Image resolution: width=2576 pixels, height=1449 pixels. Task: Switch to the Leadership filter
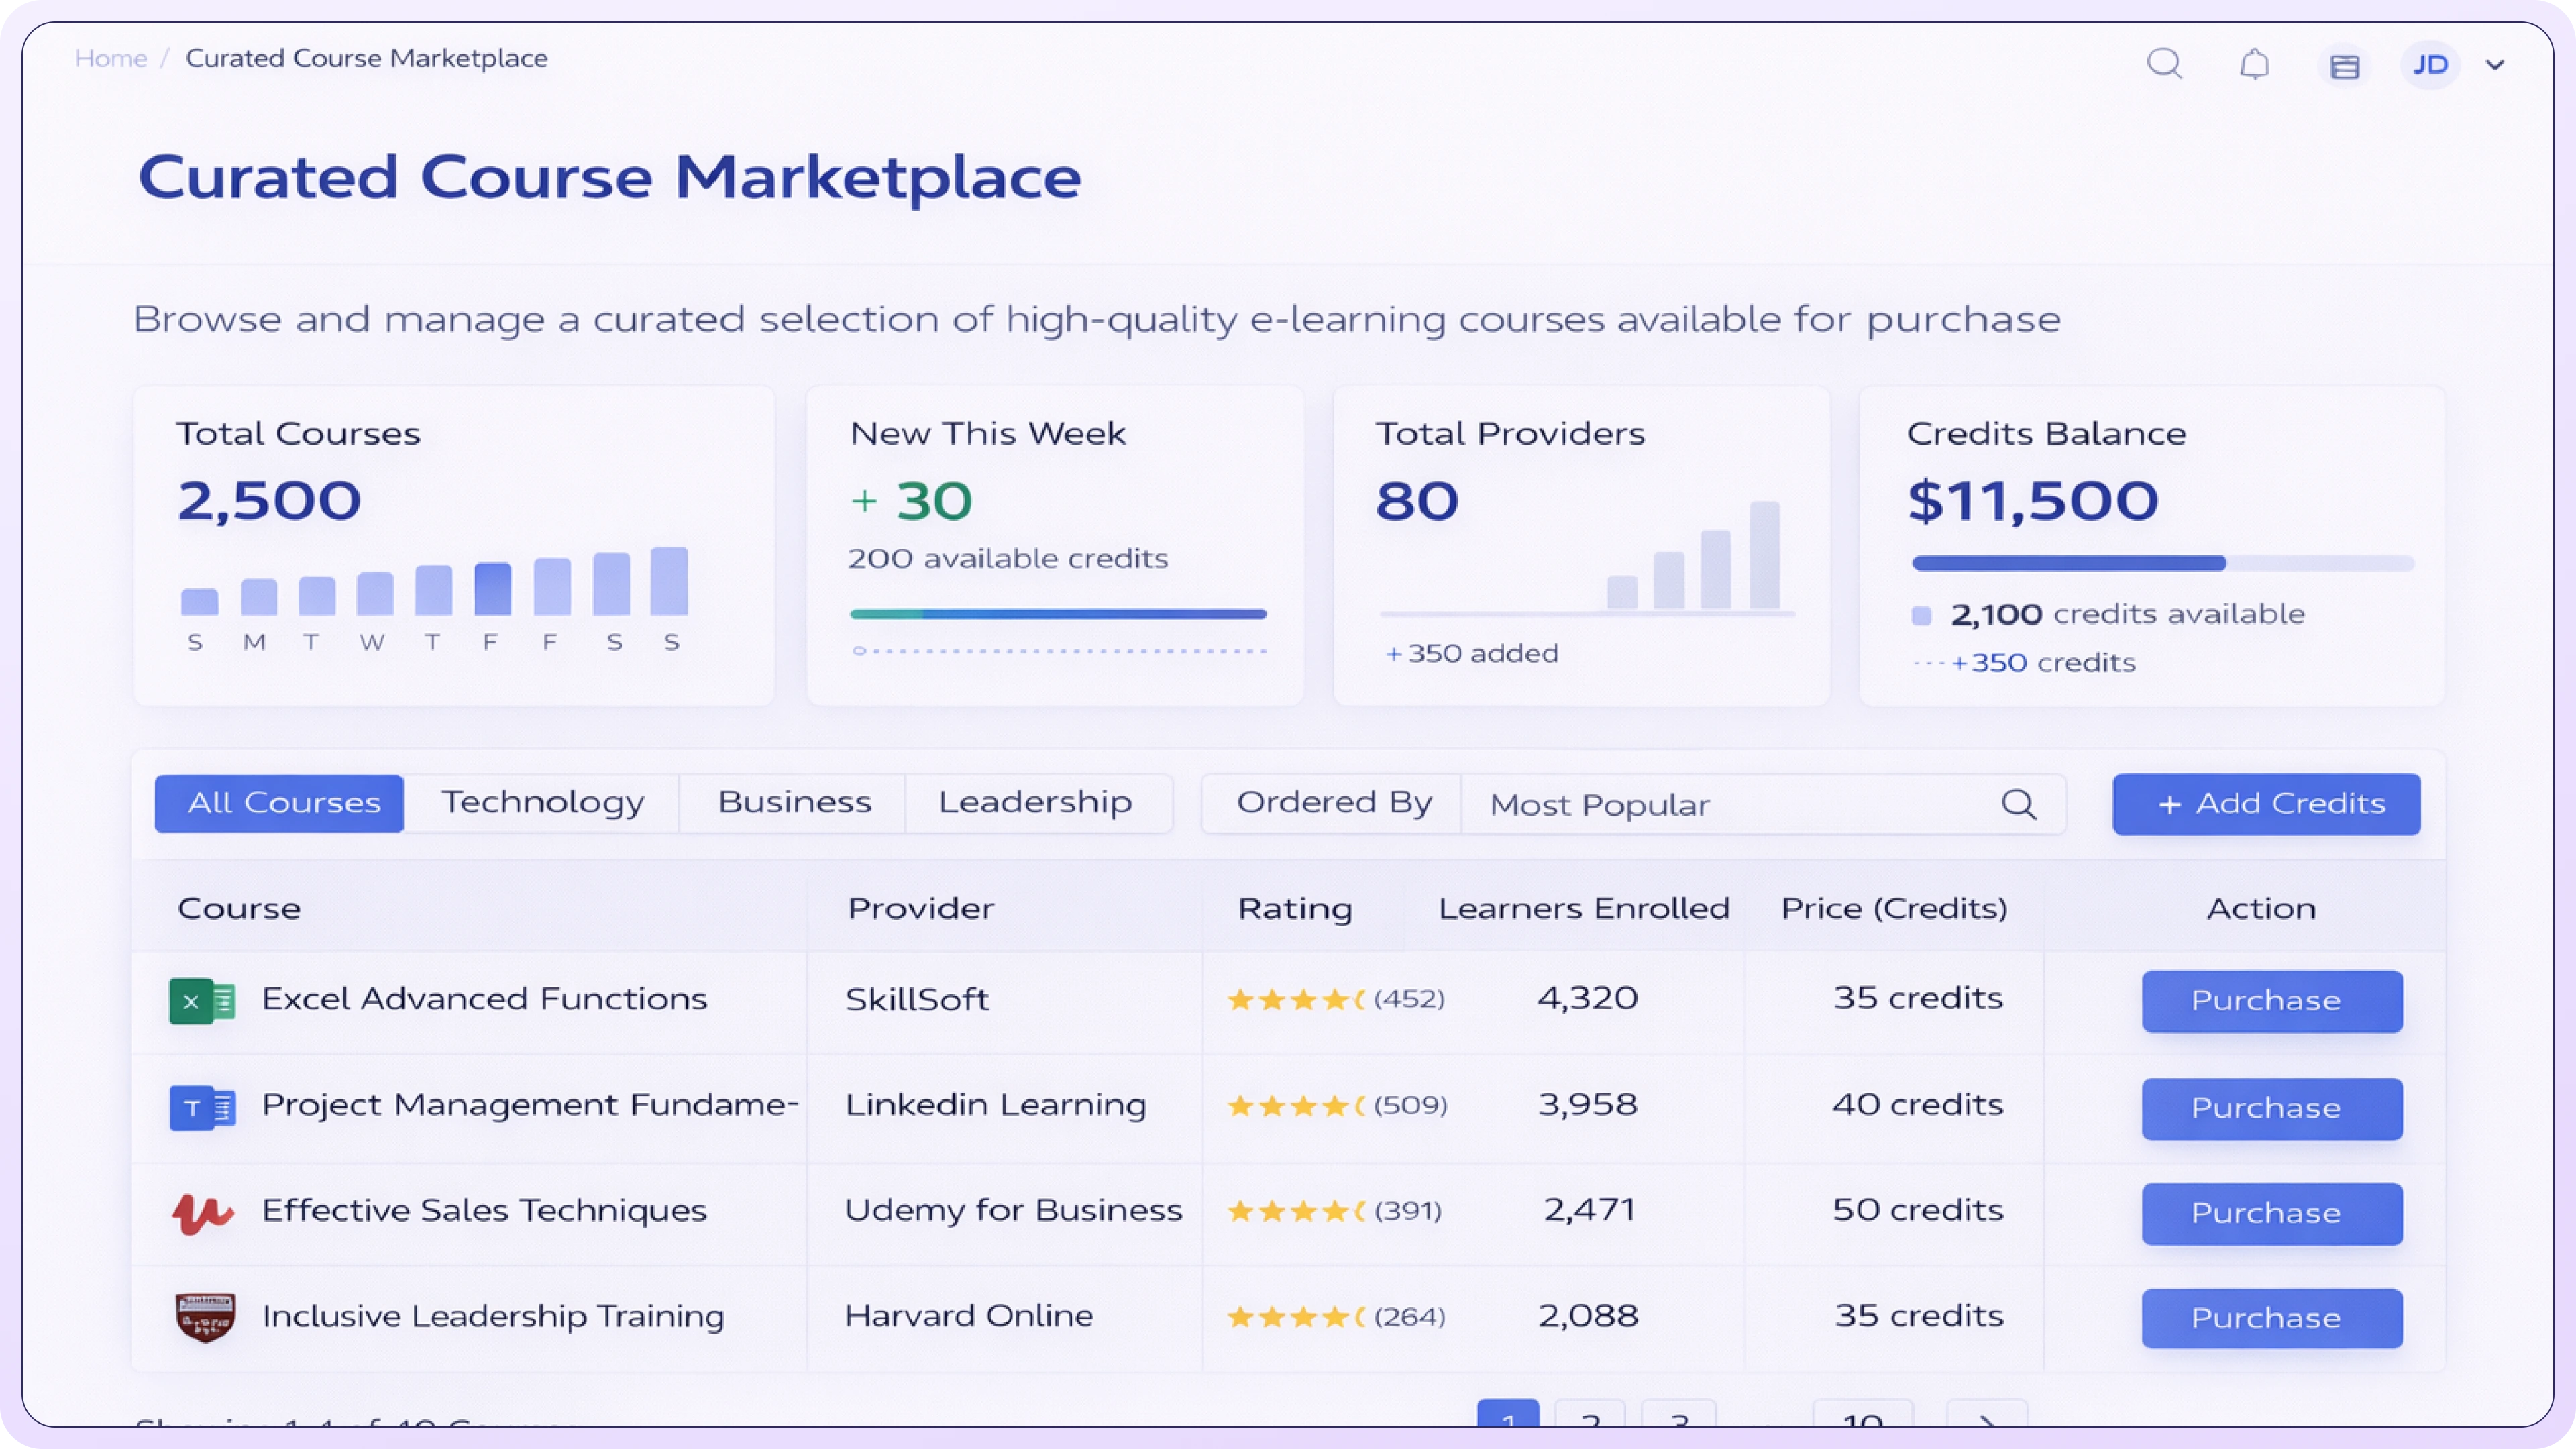point(1037,802)
